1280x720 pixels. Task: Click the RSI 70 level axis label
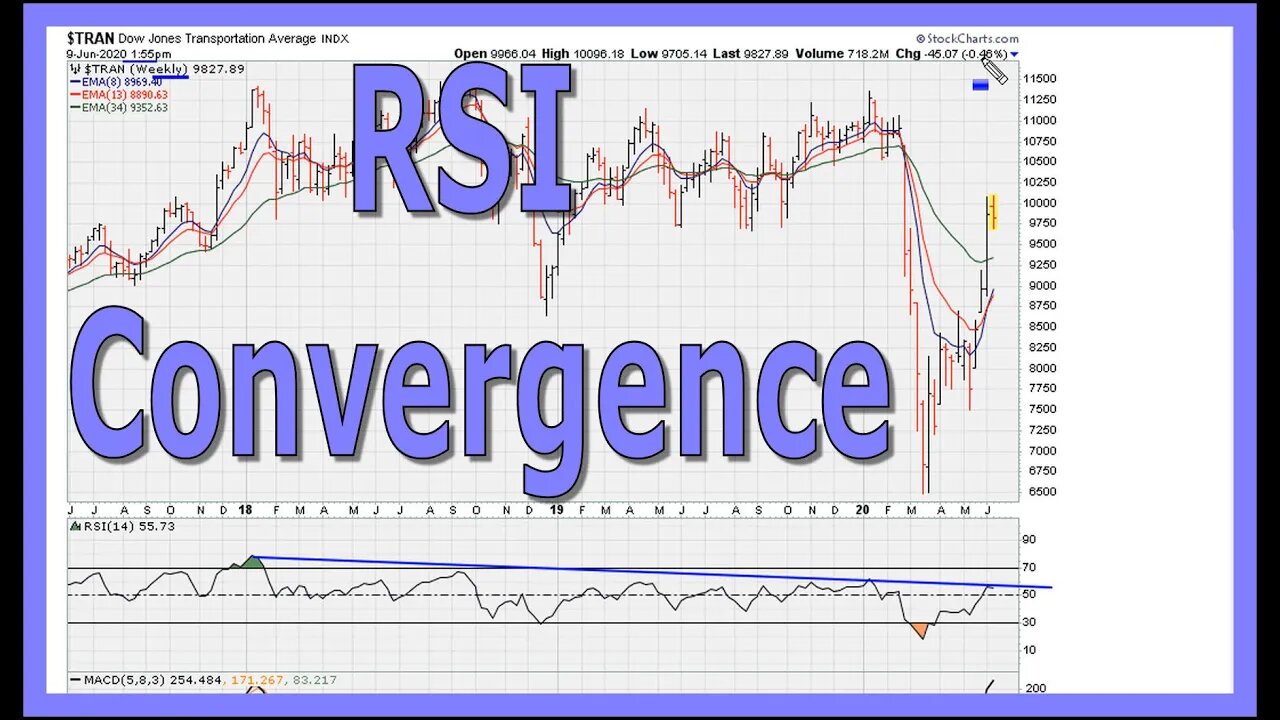pyautogui.click(x=1029, y=568)
